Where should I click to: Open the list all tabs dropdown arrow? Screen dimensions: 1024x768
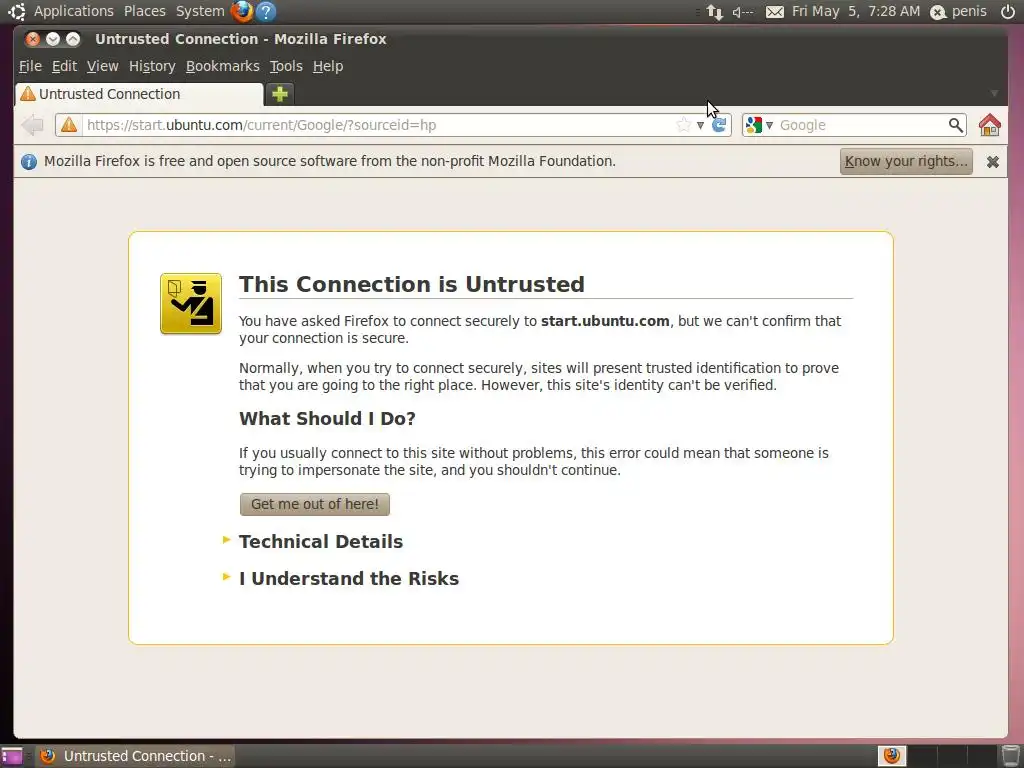click(994, 94)
